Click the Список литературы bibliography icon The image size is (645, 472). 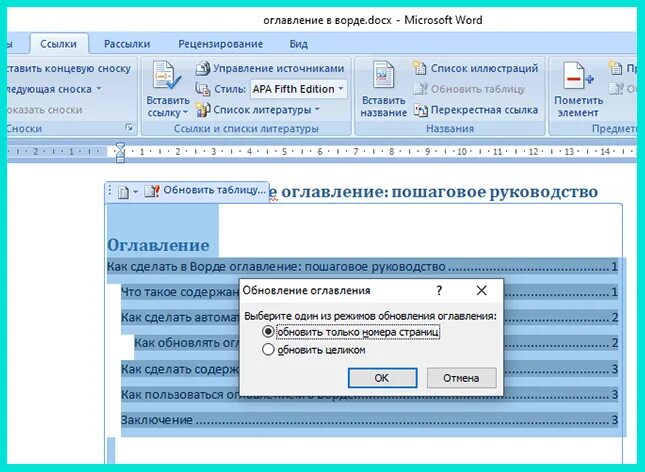pyautogui.click(x=202, y=110)
